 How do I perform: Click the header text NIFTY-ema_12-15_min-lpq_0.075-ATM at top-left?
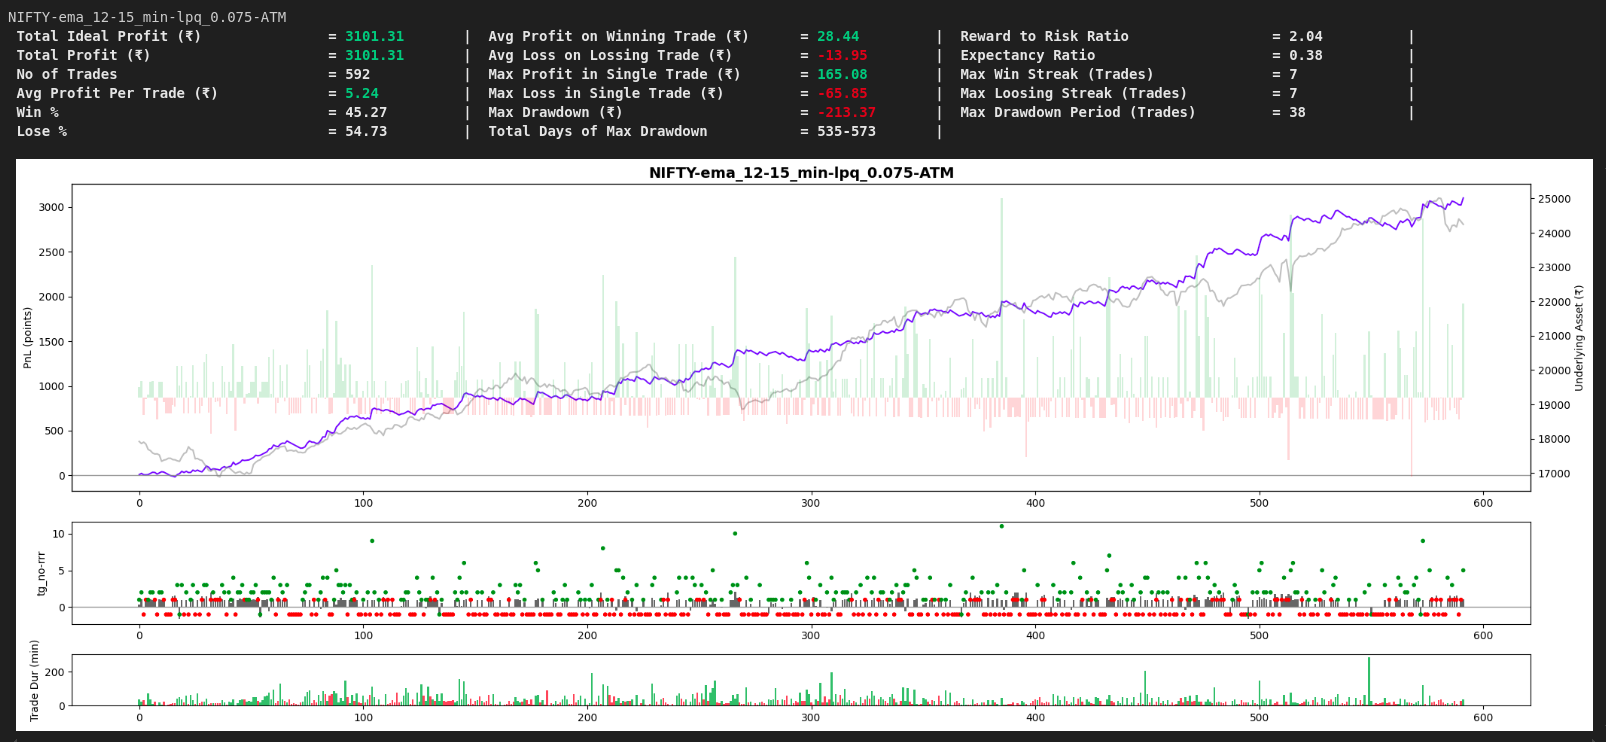(147, 17)
